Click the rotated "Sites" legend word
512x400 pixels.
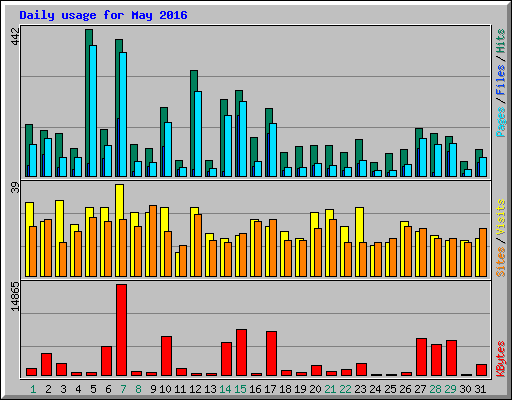[501, 262]
